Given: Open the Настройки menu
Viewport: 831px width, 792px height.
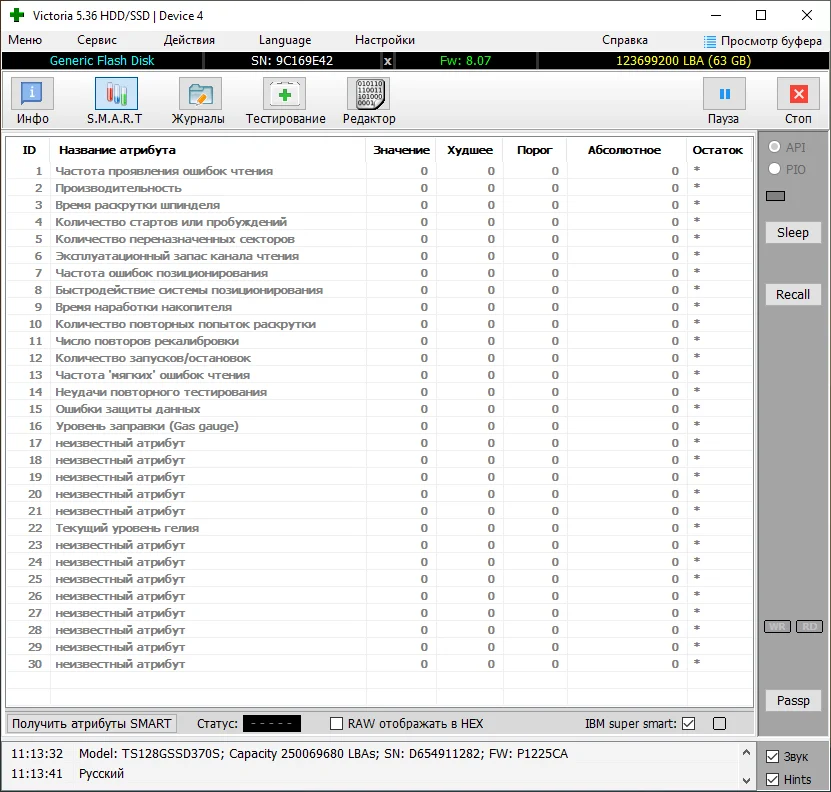Looking at the screenshot, I should coord(385,40).
